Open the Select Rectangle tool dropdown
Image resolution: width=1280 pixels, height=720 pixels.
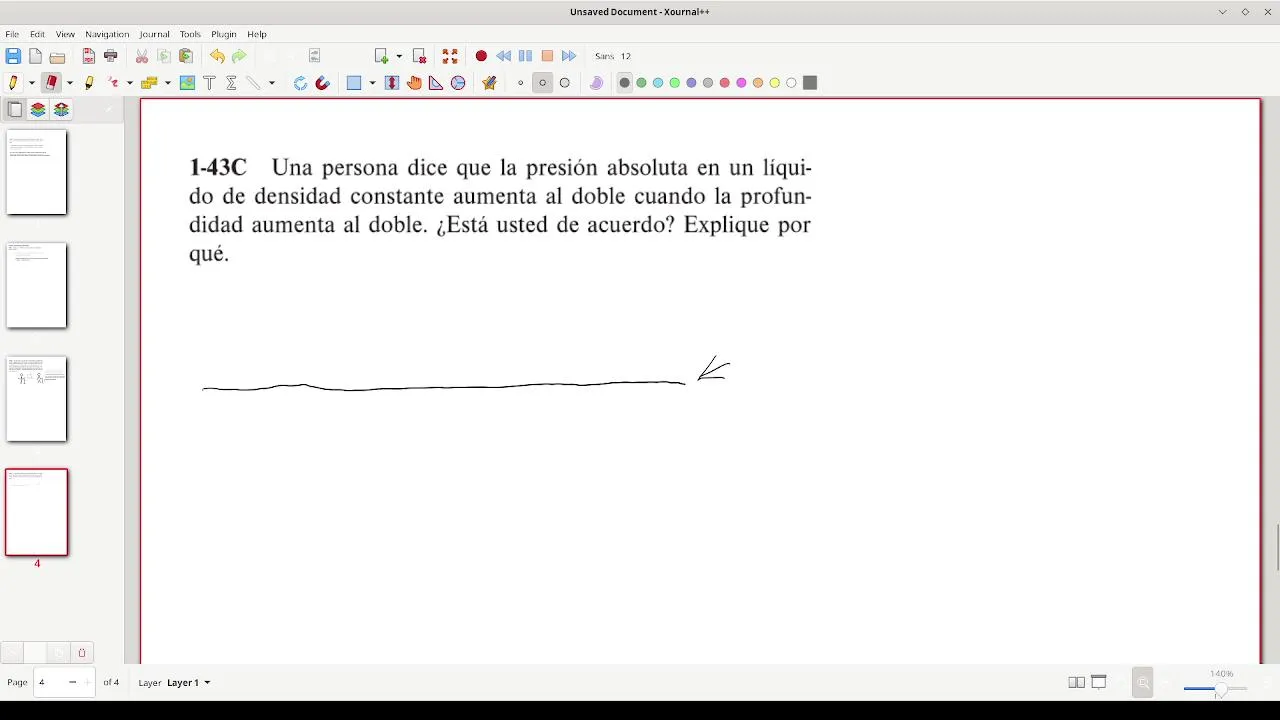click(x=372, y=83)
